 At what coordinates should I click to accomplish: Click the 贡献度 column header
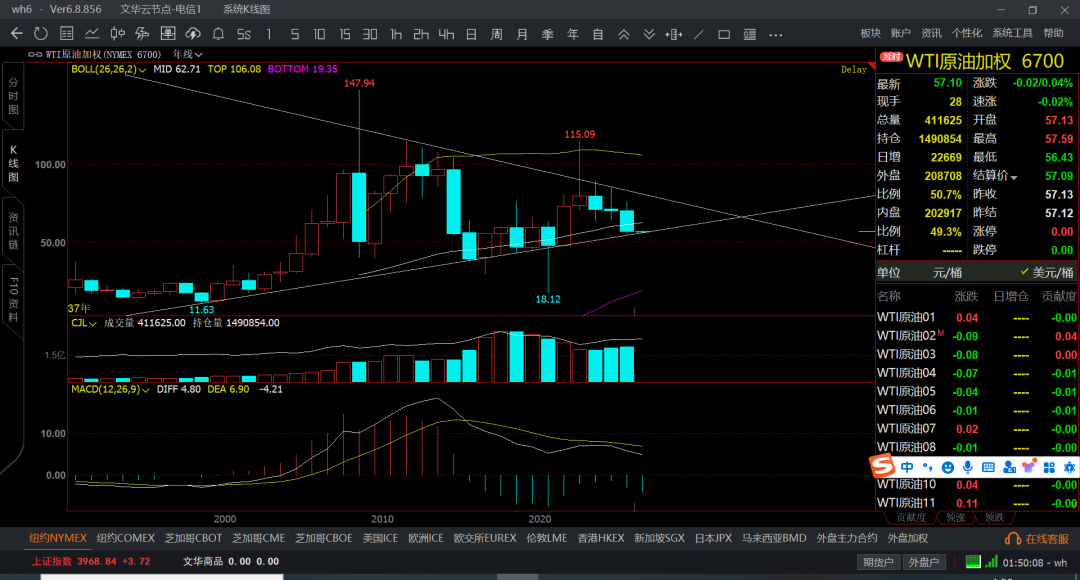click(x=1059, y=296)
